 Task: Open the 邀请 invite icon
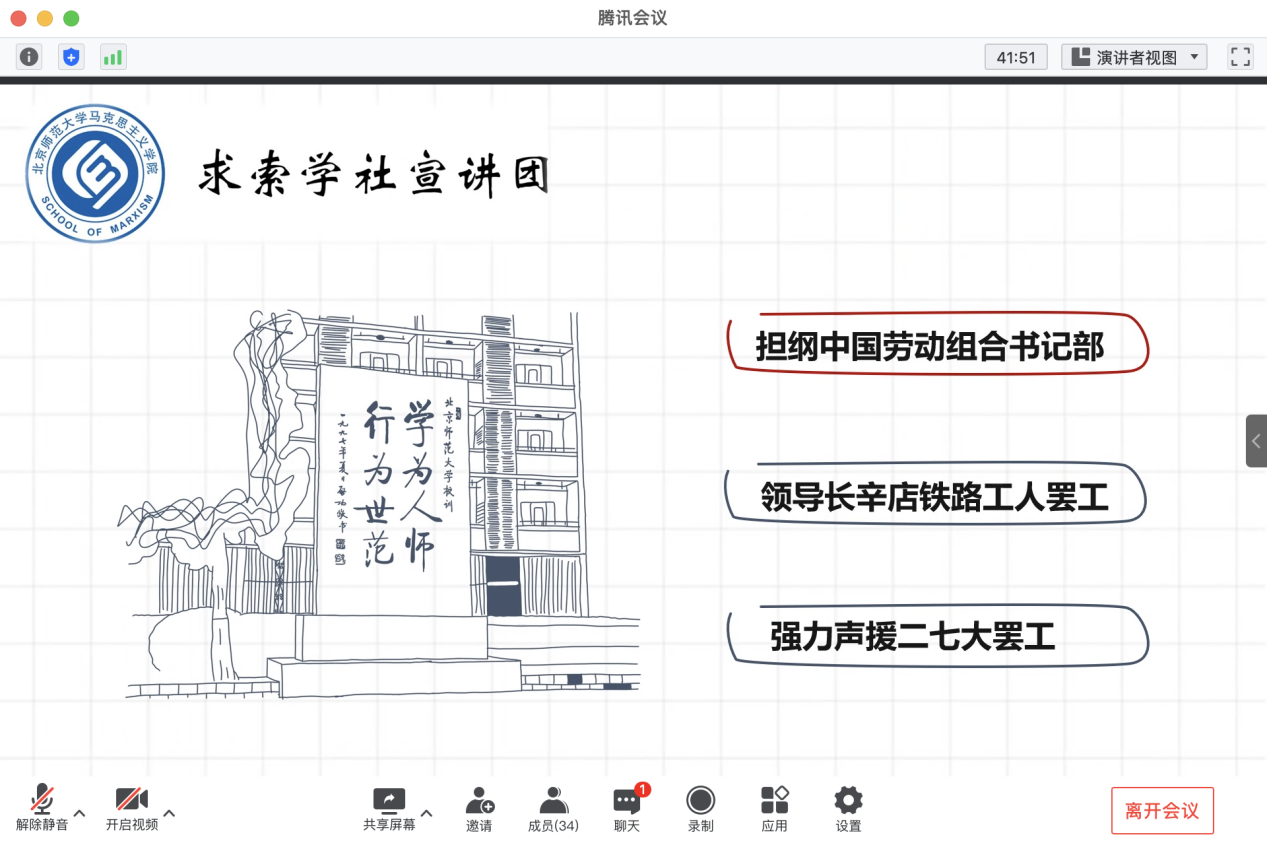pos(479,808)
